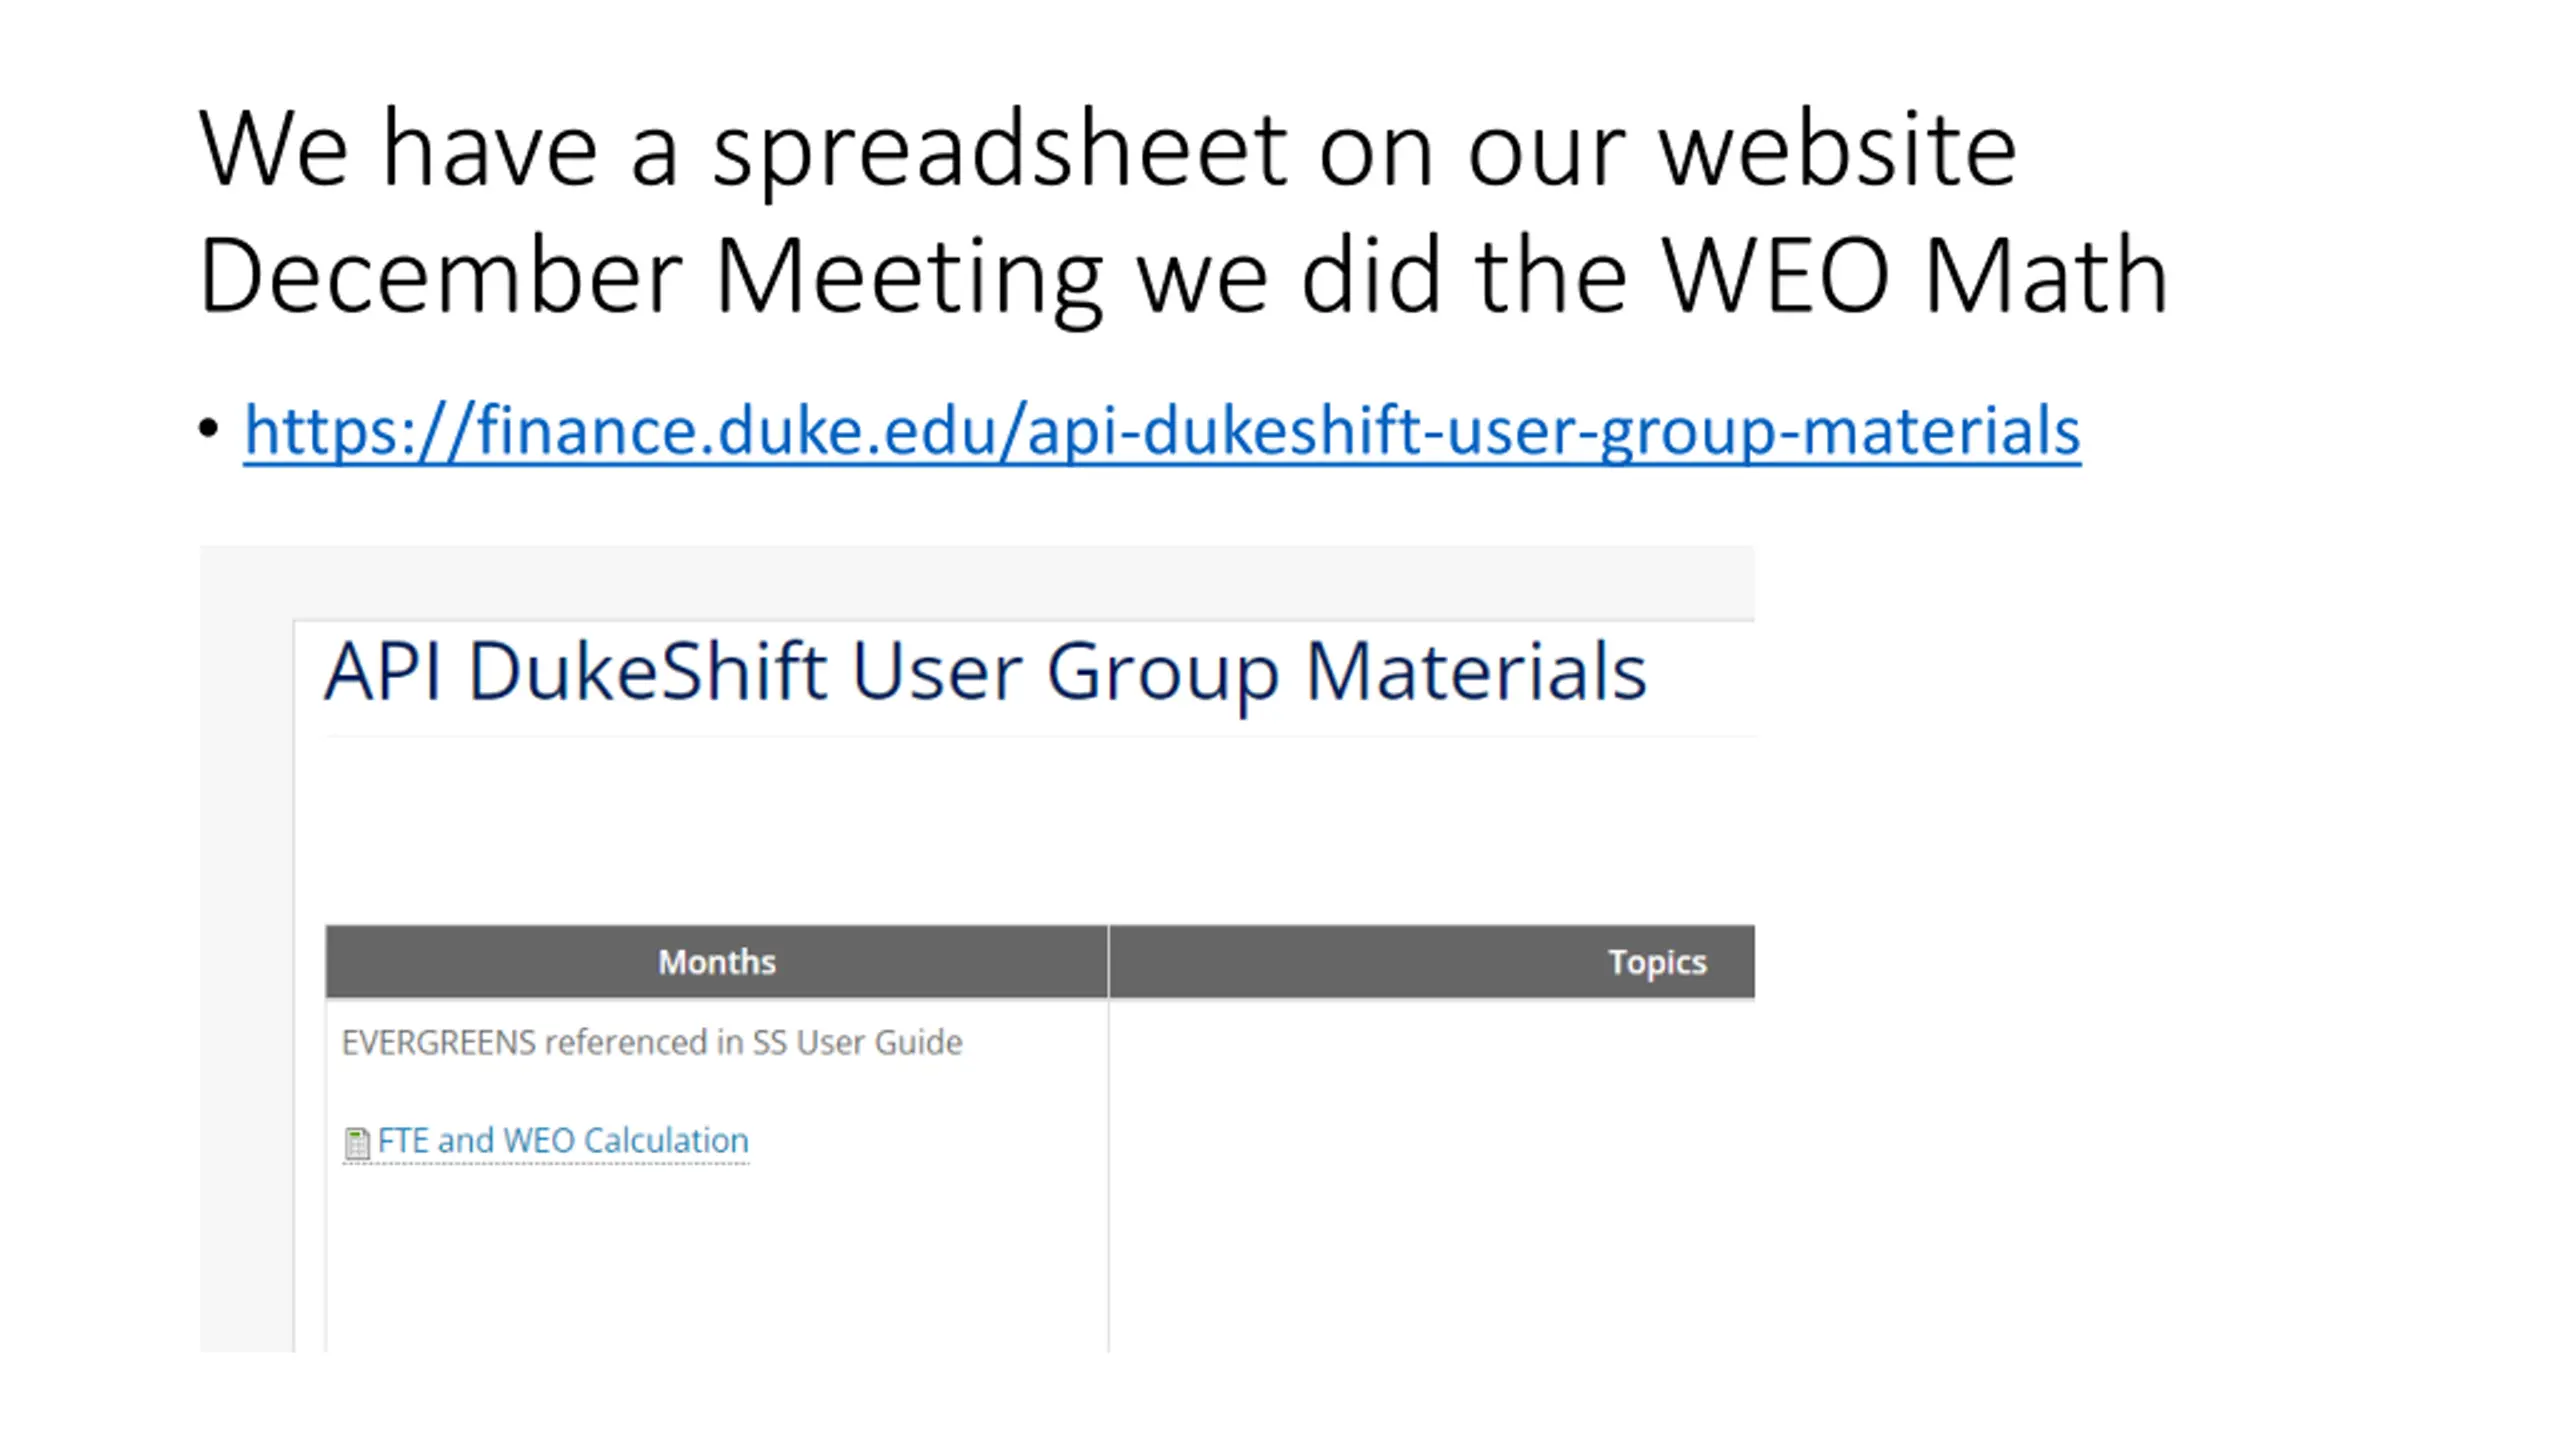The image size is (2560, 1440).
Task: Click the gray margin left of the webpage panel
Action: 246,948
